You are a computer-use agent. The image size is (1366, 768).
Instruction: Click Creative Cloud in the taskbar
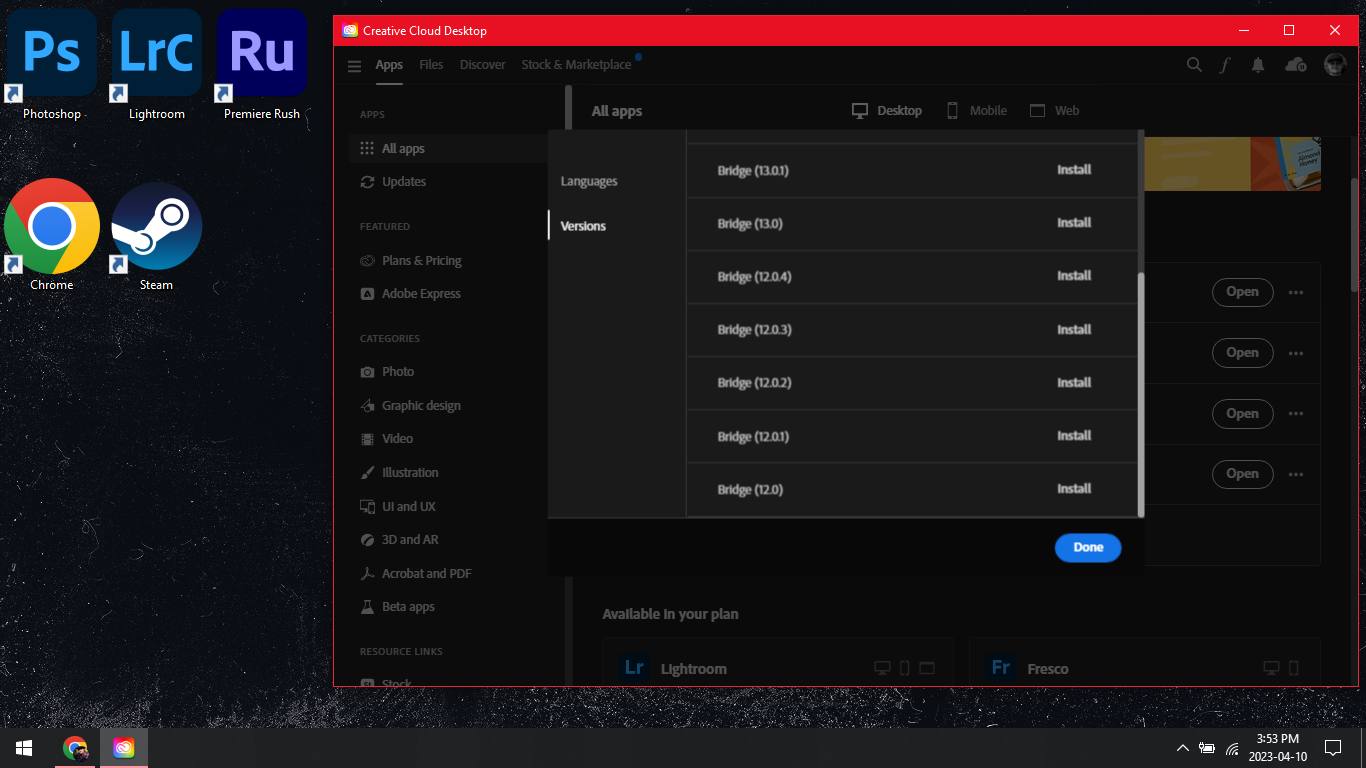124,748
